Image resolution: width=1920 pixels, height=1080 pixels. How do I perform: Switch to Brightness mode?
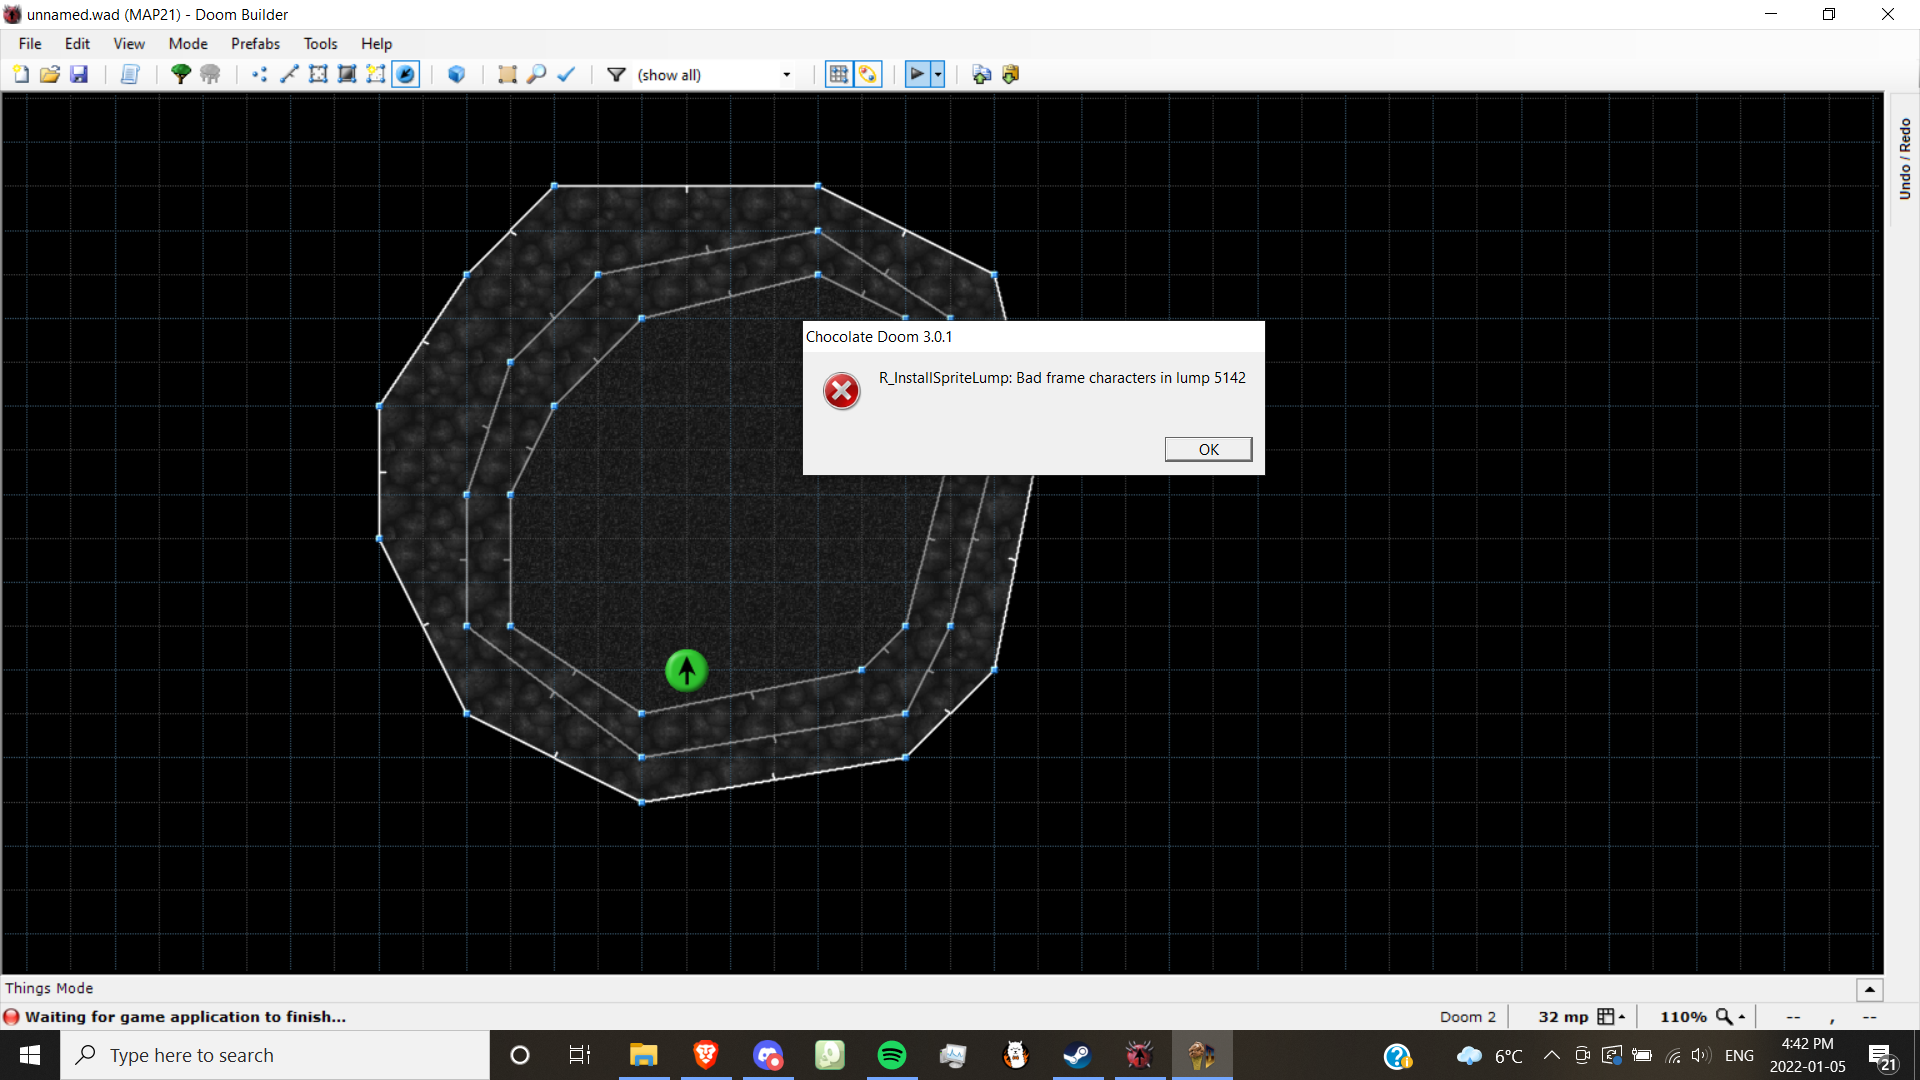[x=347, y=74]
